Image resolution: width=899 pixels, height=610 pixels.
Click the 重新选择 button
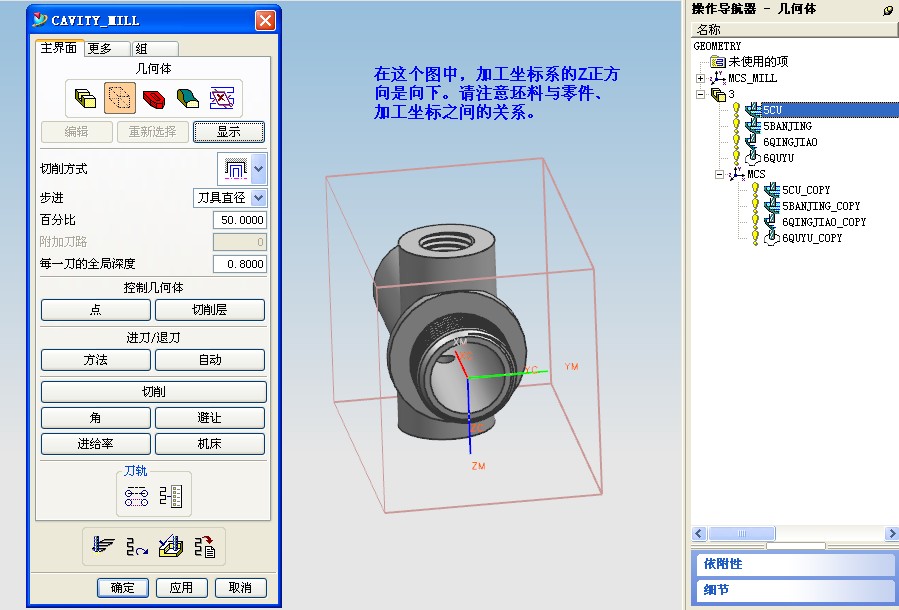coord(153,132)
